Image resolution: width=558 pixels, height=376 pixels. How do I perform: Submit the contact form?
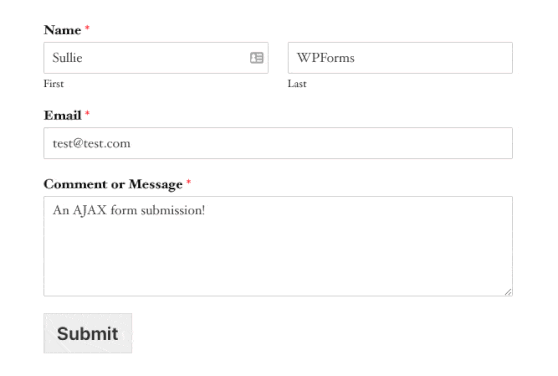click(88, 333)
